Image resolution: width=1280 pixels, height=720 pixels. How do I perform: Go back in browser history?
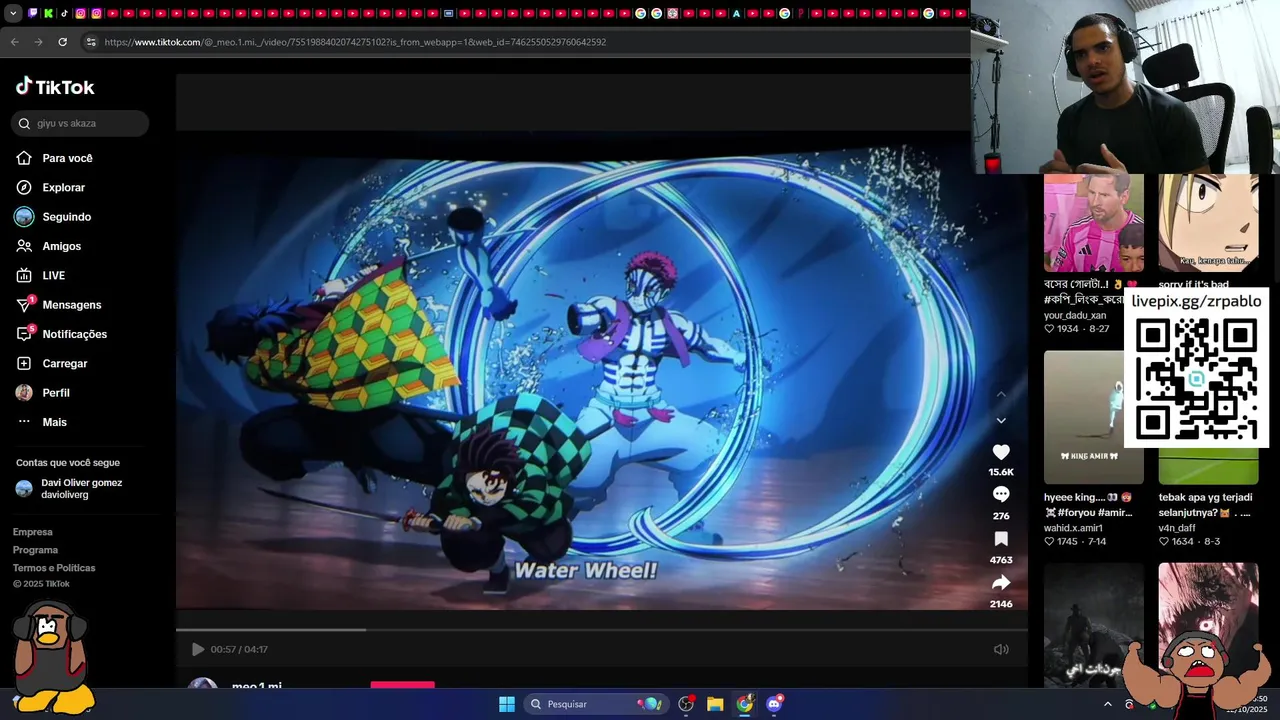tap(14, 42)
